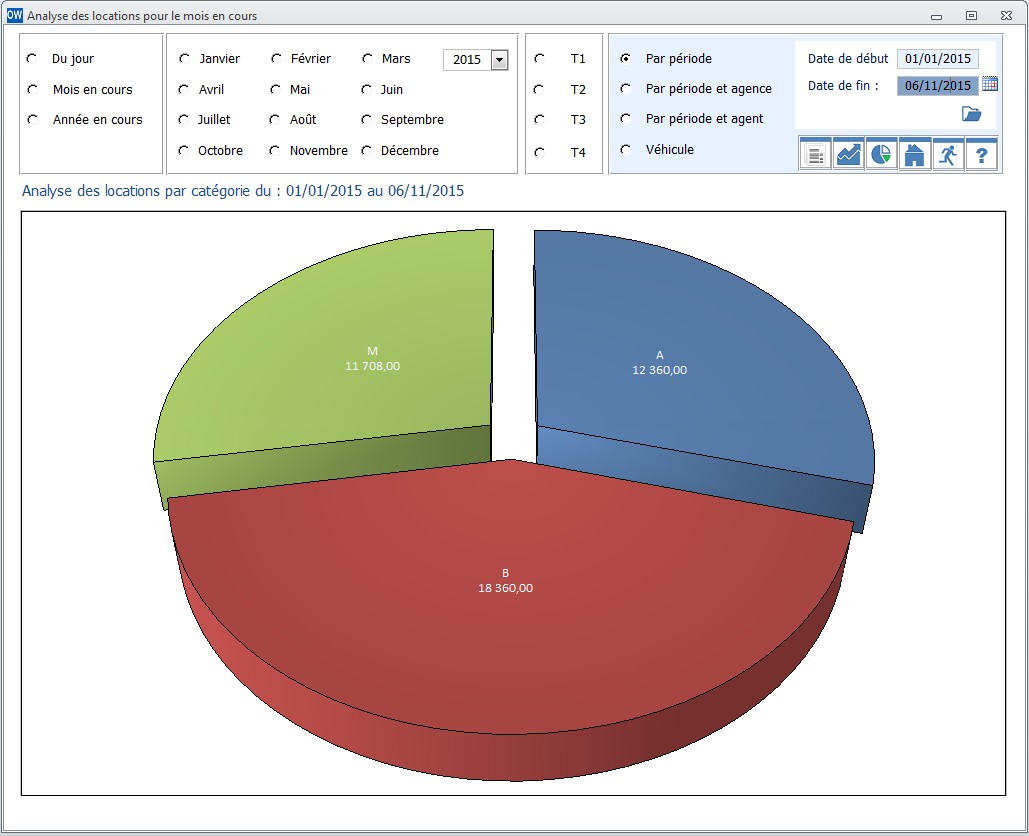Screen dimensions: 1029x836
Task: Choose the Août month option
Action: [x=275, y=119]
